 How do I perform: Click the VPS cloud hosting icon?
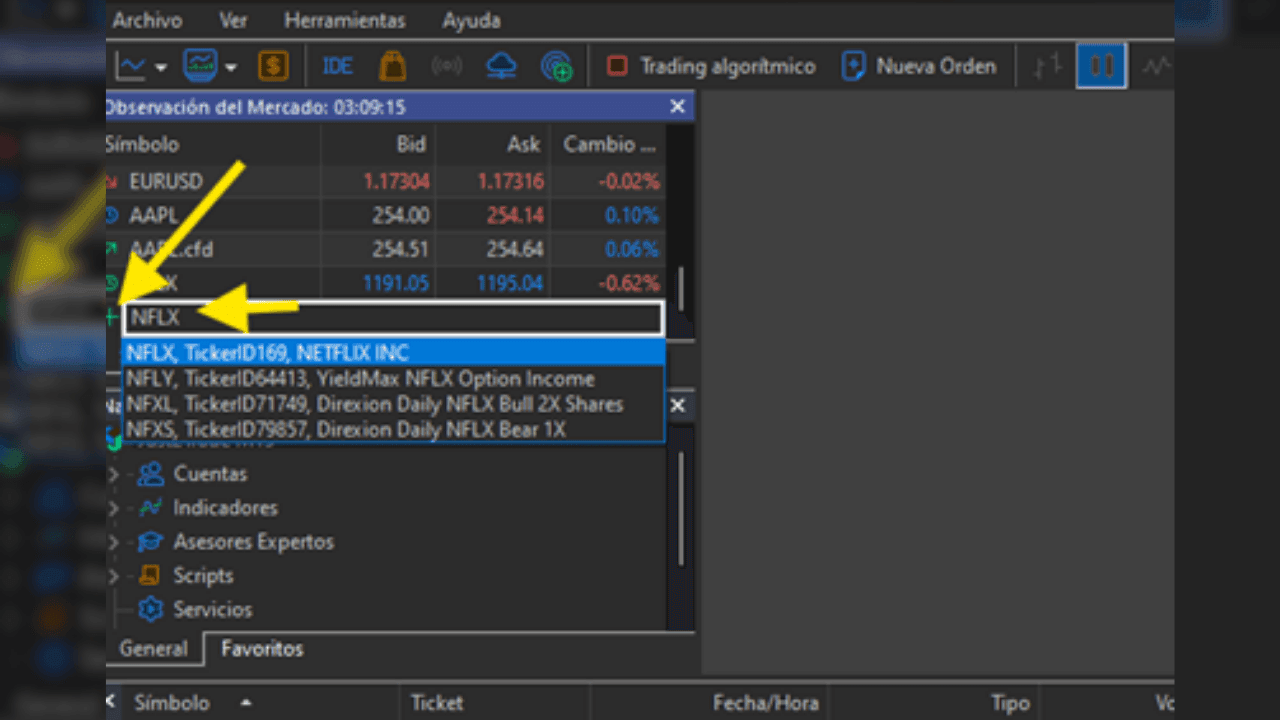coord(500,67)
